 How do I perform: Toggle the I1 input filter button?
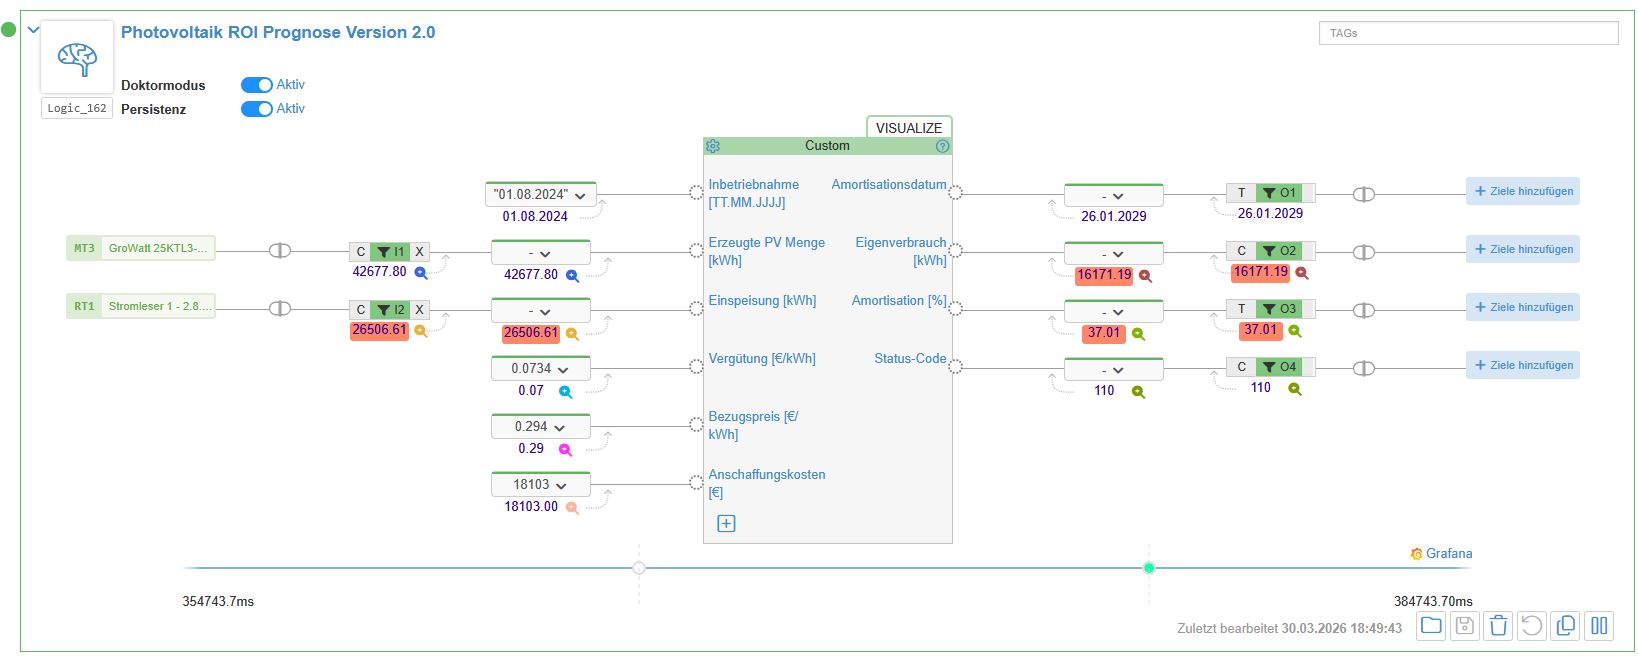pos(390,252)
